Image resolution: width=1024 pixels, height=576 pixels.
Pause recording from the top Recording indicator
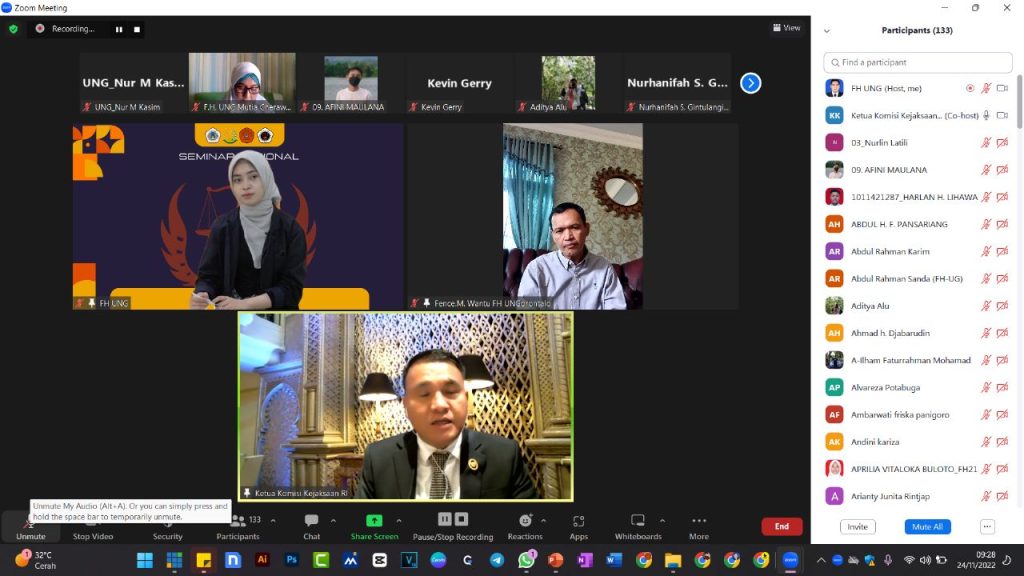[119, 29]
